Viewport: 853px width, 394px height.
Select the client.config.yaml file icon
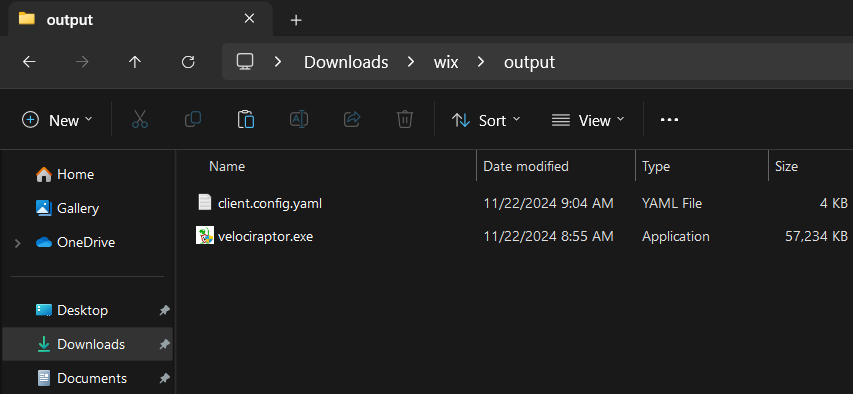(205, 202)
